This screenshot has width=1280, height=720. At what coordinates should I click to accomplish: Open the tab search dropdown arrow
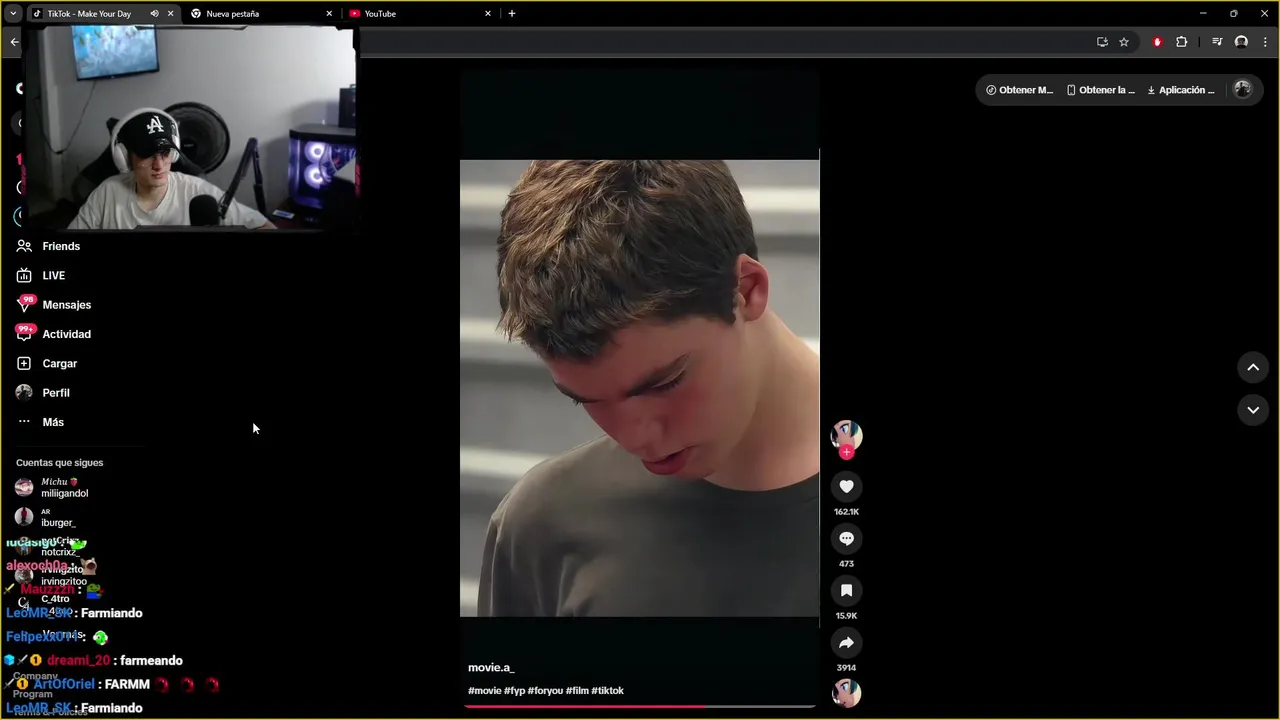pos(13,14)
